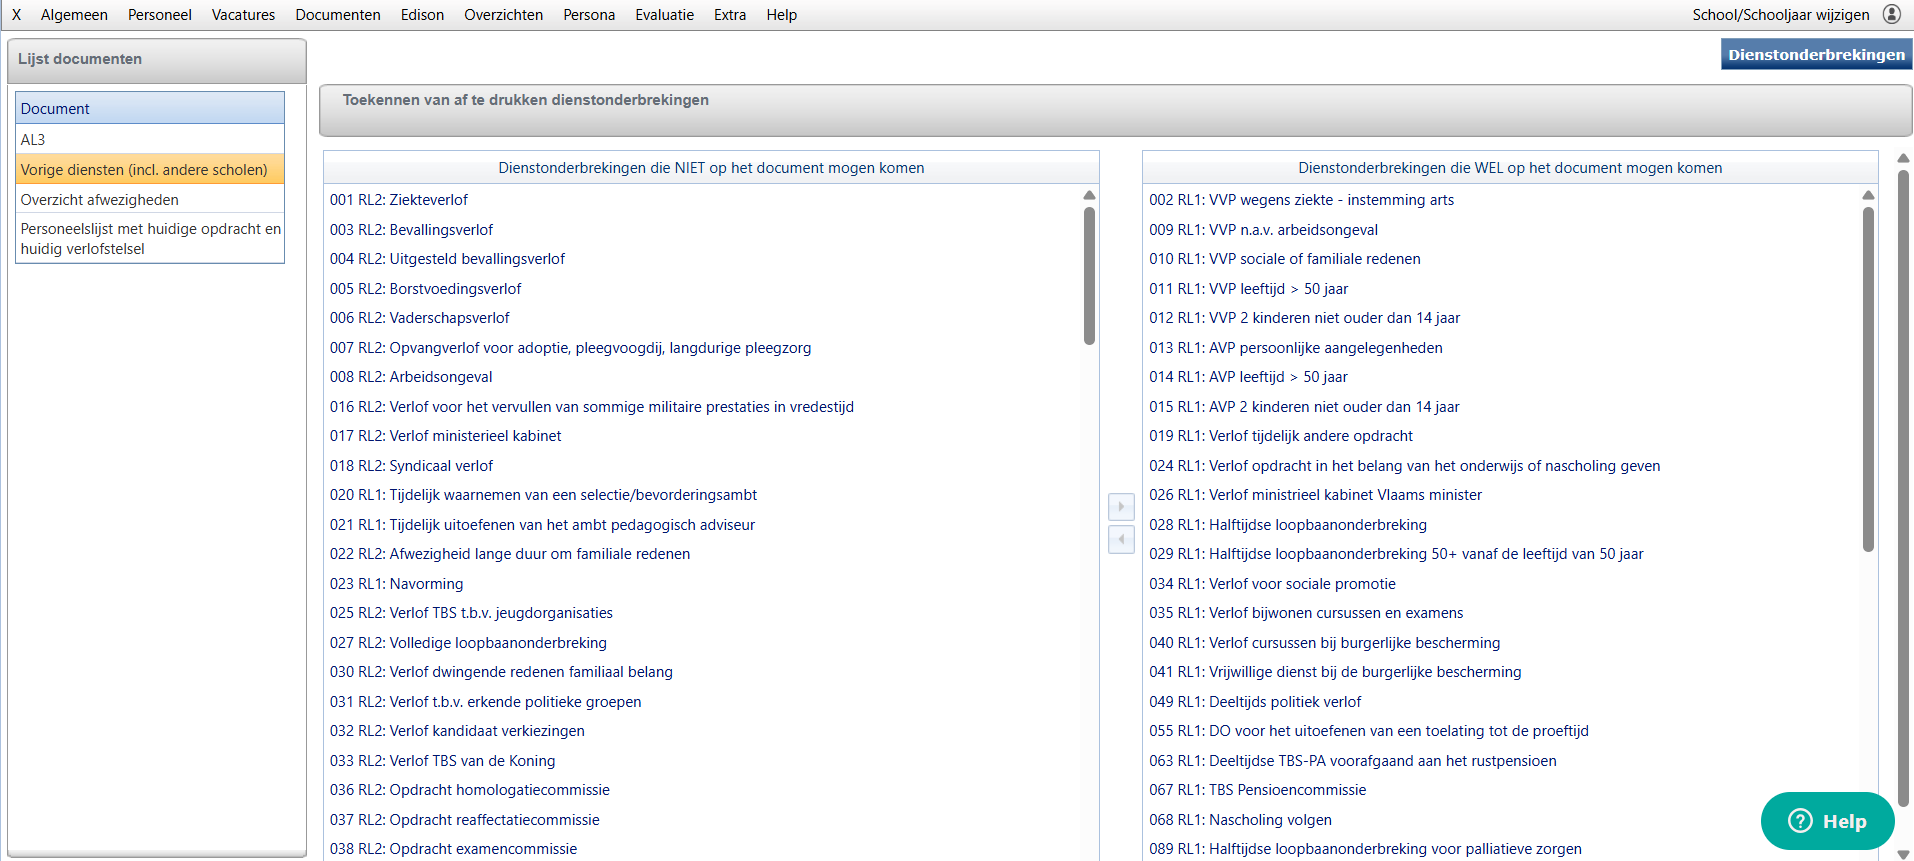
Task: Open the Personeel menu
Action: click(159, 15)
